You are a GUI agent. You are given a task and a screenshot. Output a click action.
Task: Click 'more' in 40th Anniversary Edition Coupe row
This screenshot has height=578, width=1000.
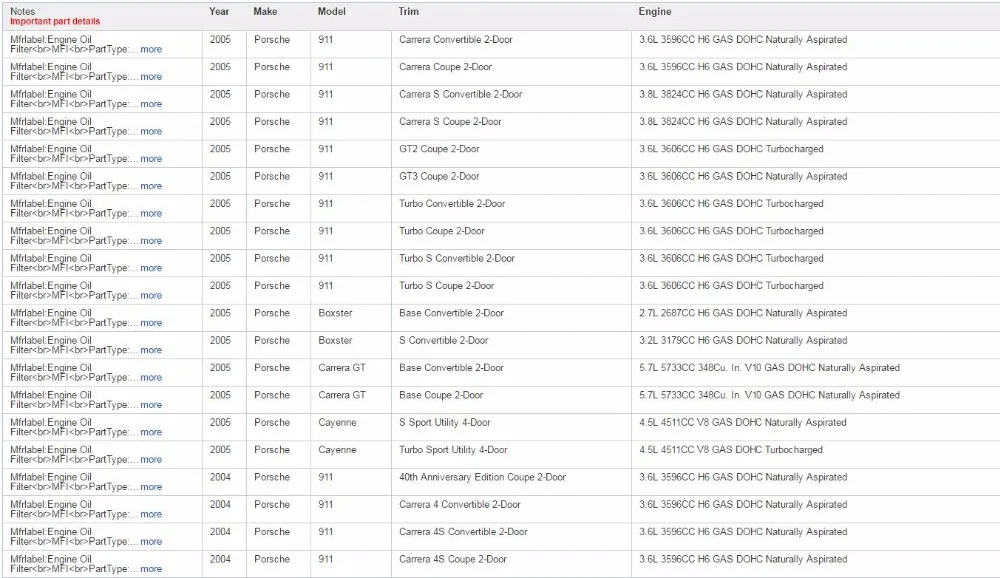coord(151,487)
